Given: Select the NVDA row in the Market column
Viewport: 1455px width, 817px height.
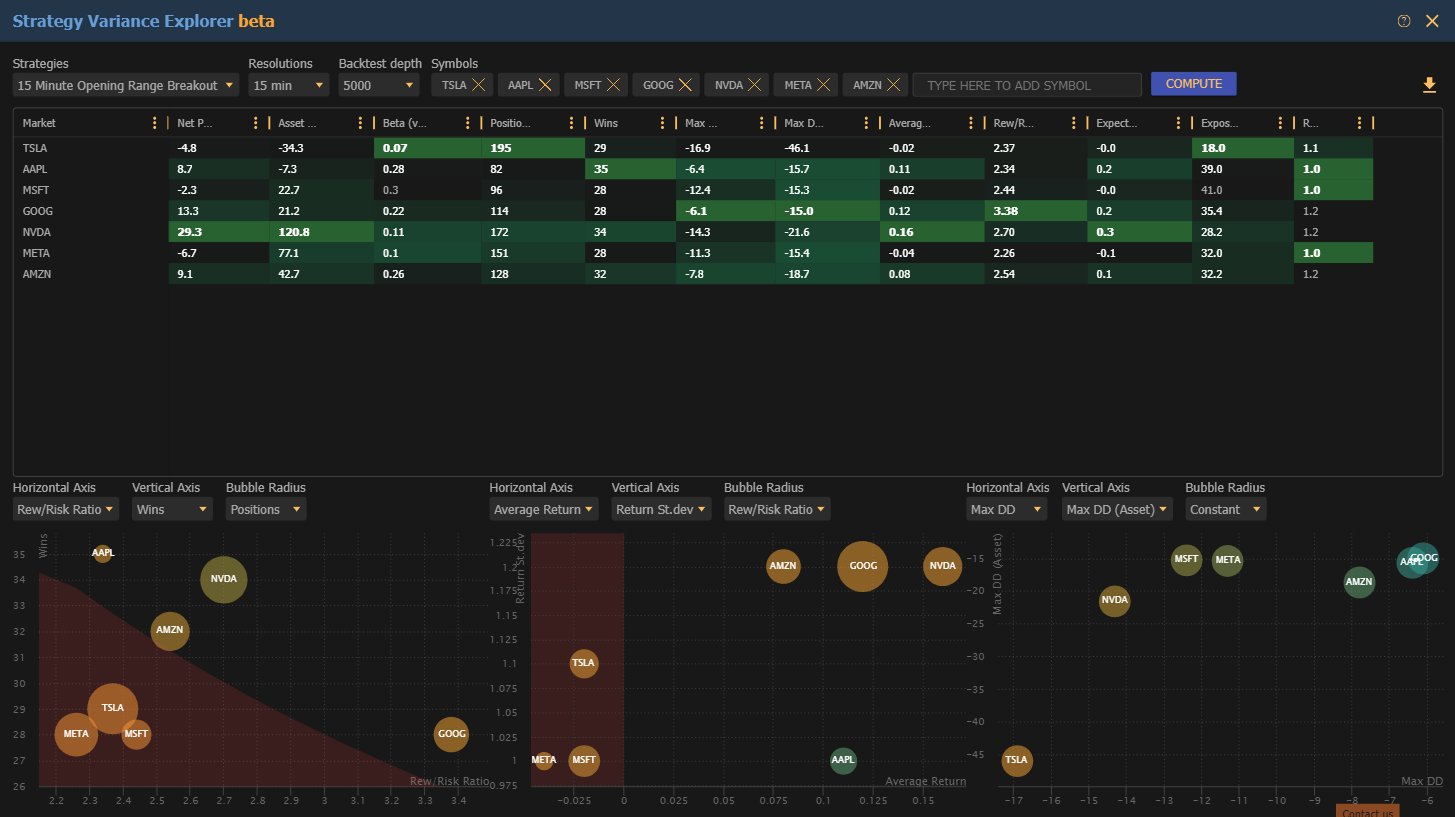Looking at the screenshot, I should click(91, 230).
